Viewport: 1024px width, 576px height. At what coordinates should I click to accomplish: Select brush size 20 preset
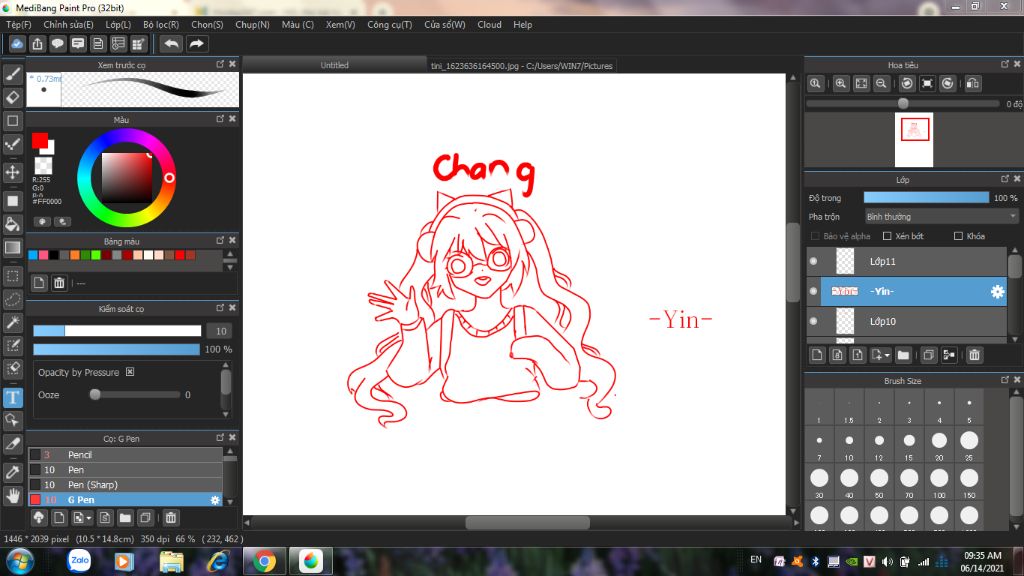pos(939,445)
